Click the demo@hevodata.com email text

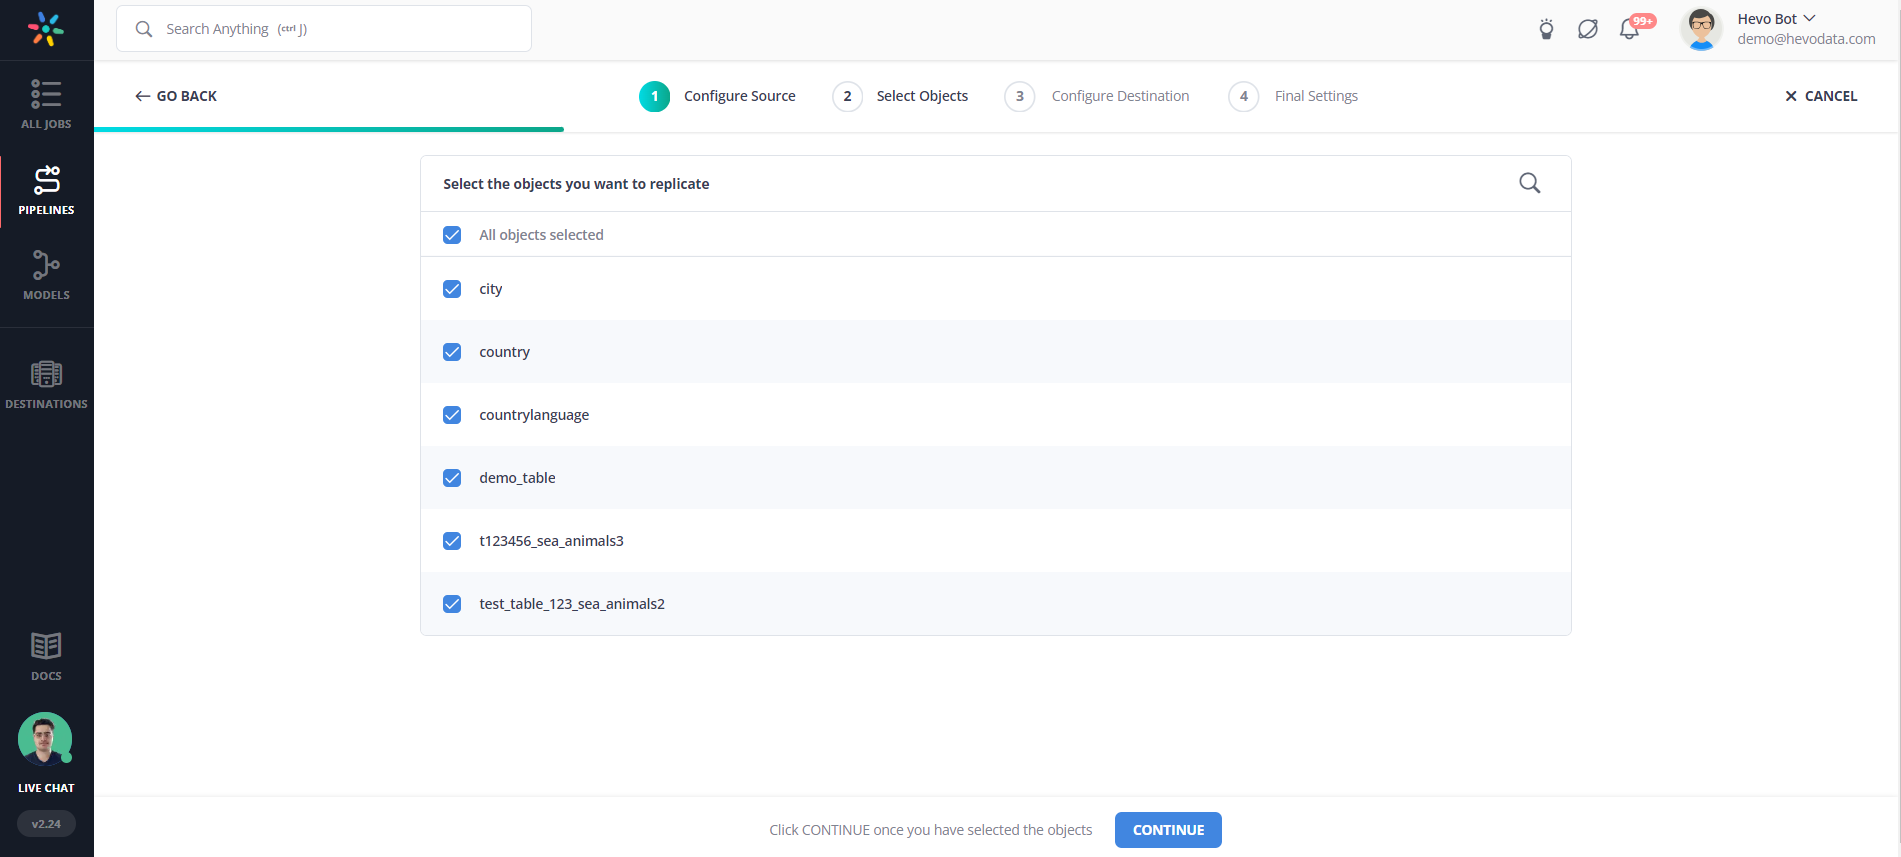(1806, 39)
